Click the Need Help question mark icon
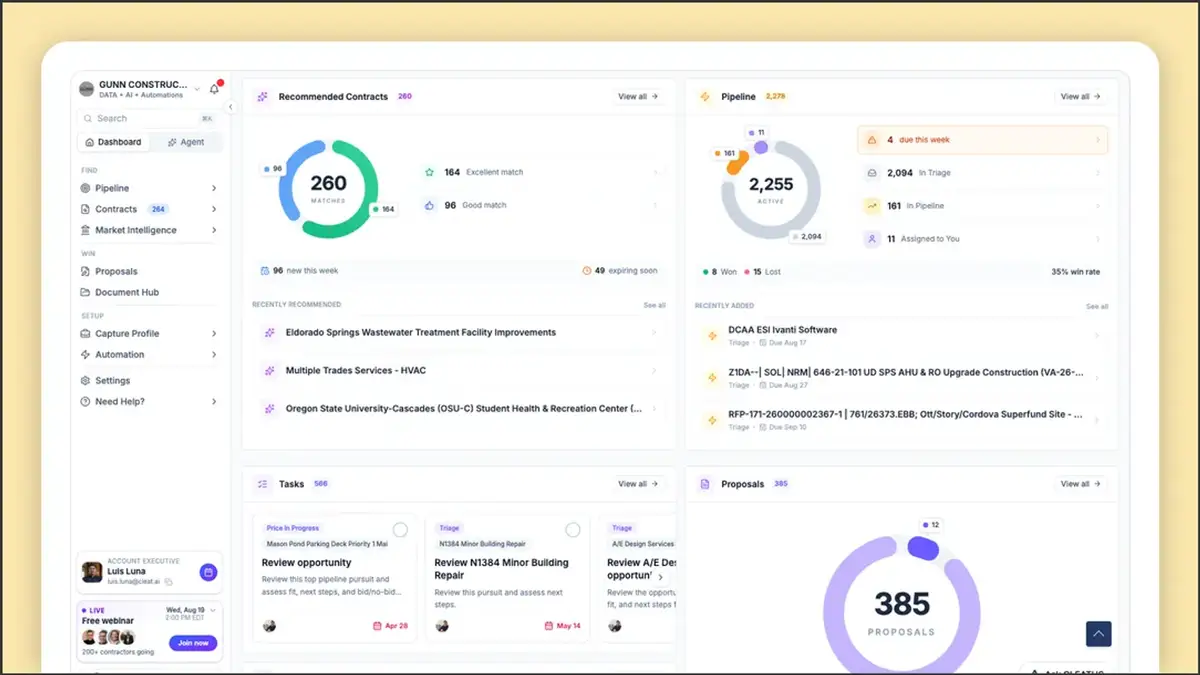The height and width of the screenshot is (675, 1200). click(86, 401)
